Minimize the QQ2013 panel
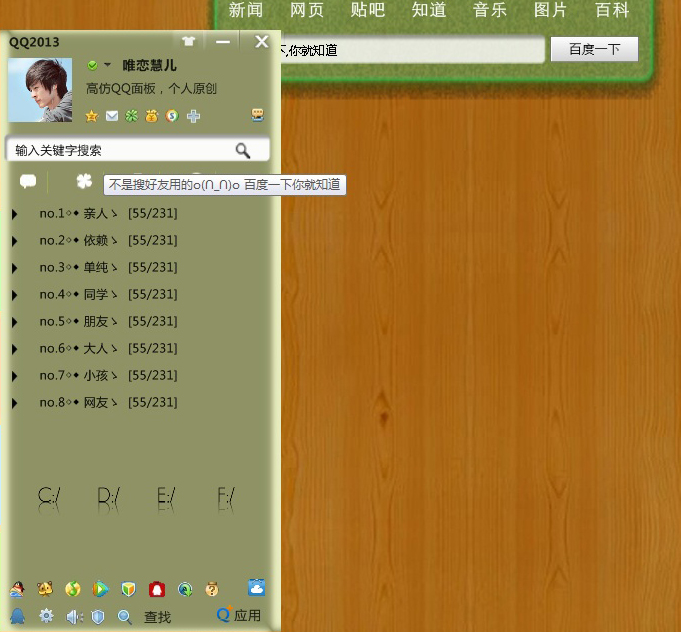 (x=223, y=42)
